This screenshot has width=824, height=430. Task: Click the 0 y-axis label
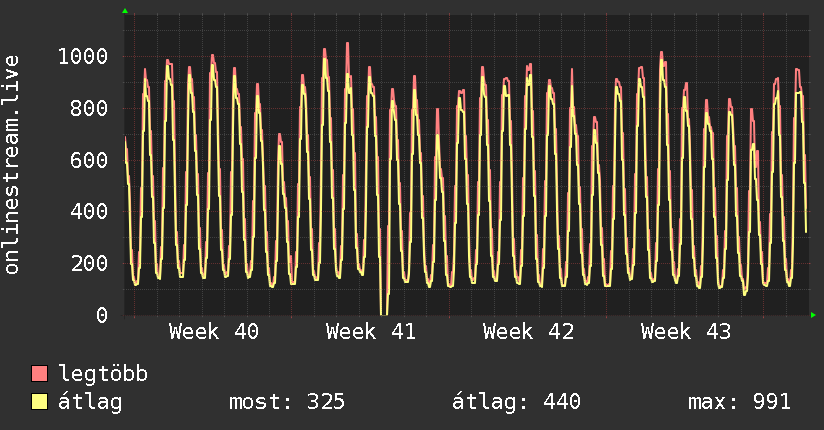tap(101, 315)
